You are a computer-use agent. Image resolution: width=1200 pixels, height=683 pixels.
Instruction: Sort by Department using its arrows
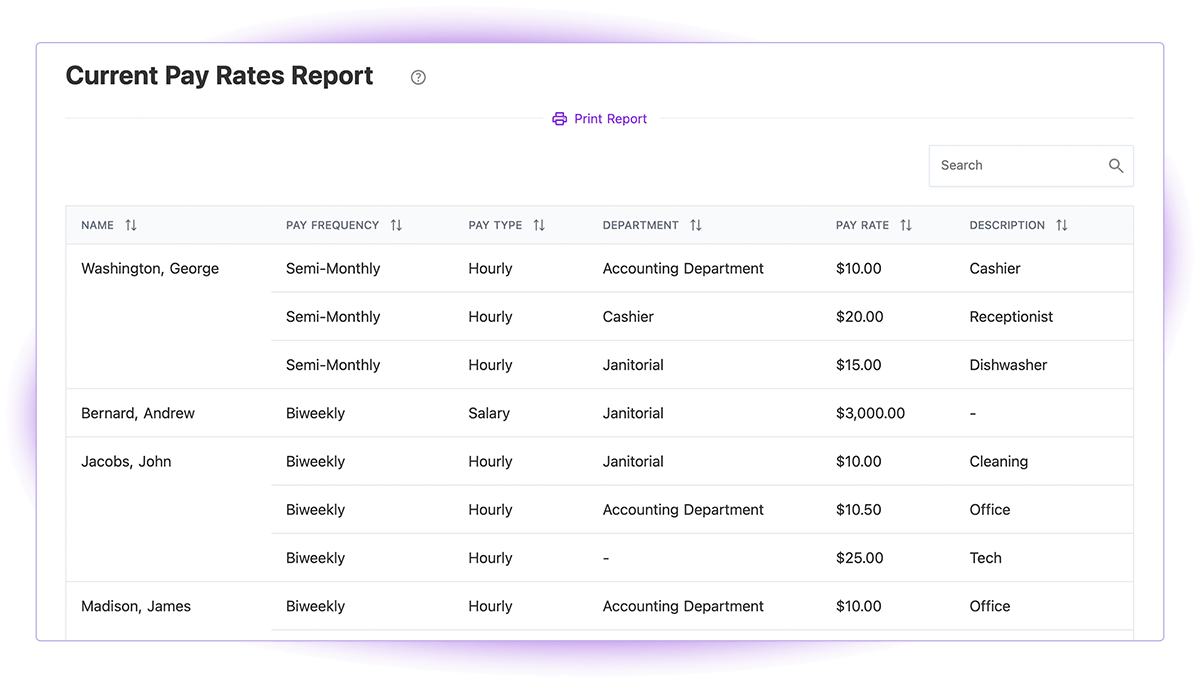(696, 225)
